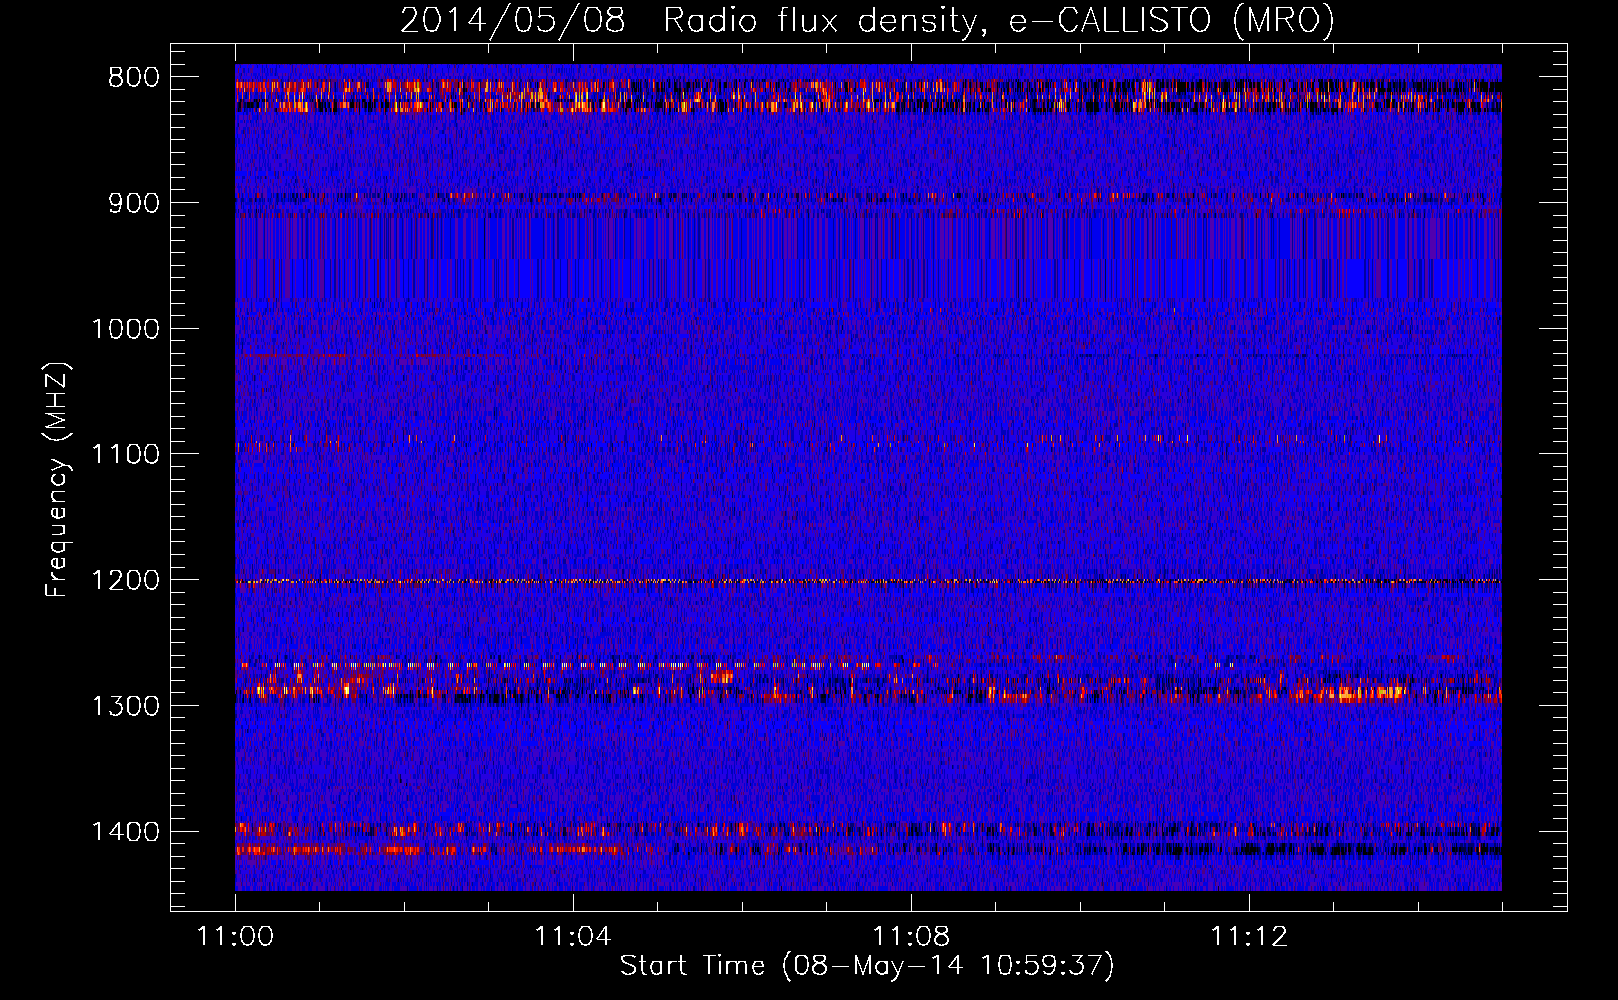
Task: Select the 1100 frequency axis label
Action: click(126, 454)
